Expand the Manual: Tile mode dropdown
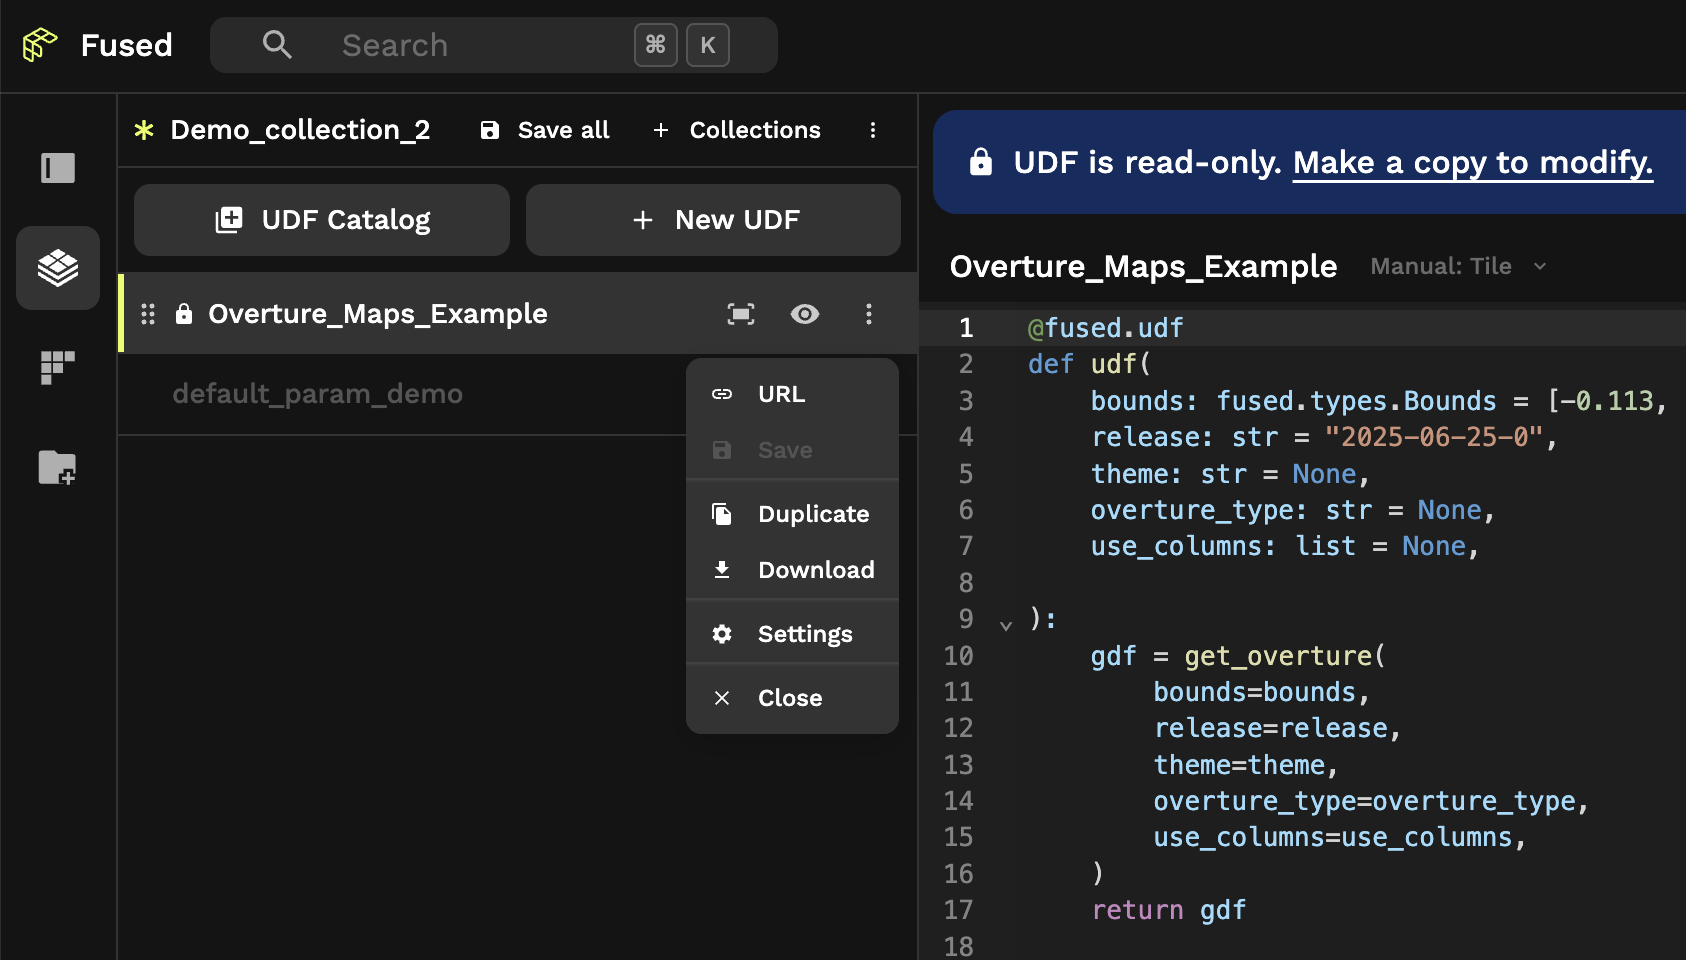 [x=1459, y=266]
